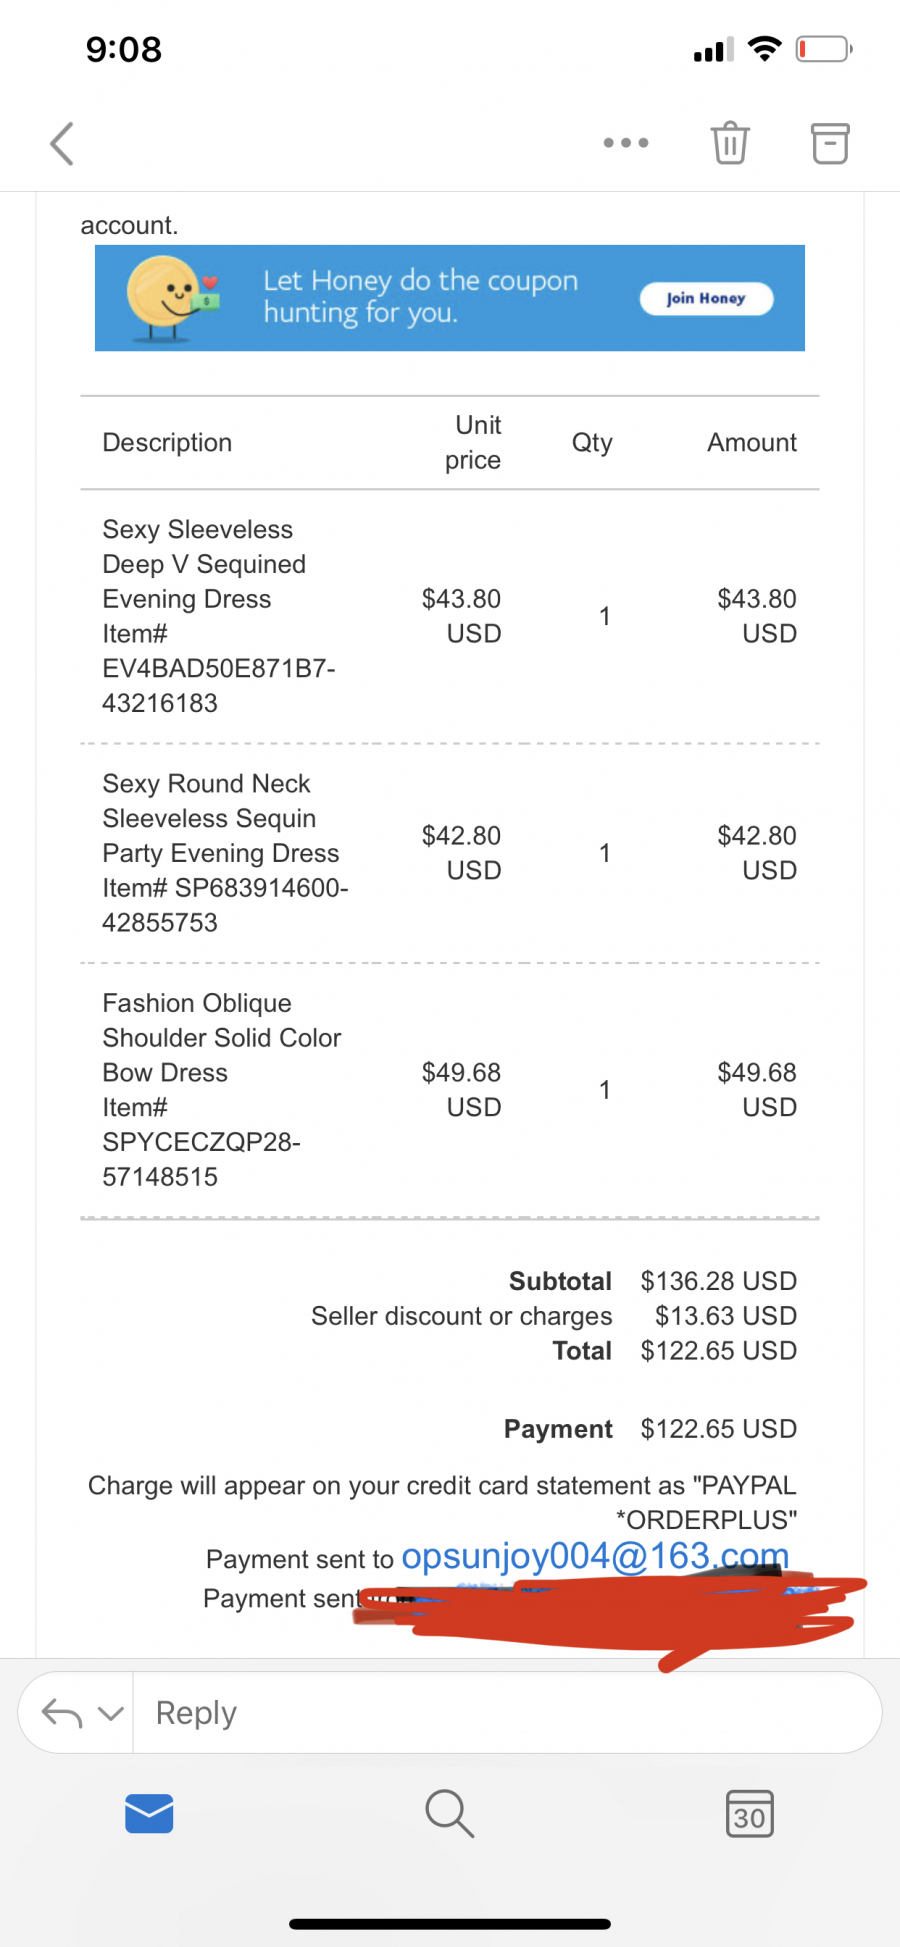The height and width of the screenshot is (1947, 900).
Task: Tap the cellular signal bars icon
Action: (x=714, y=49)
